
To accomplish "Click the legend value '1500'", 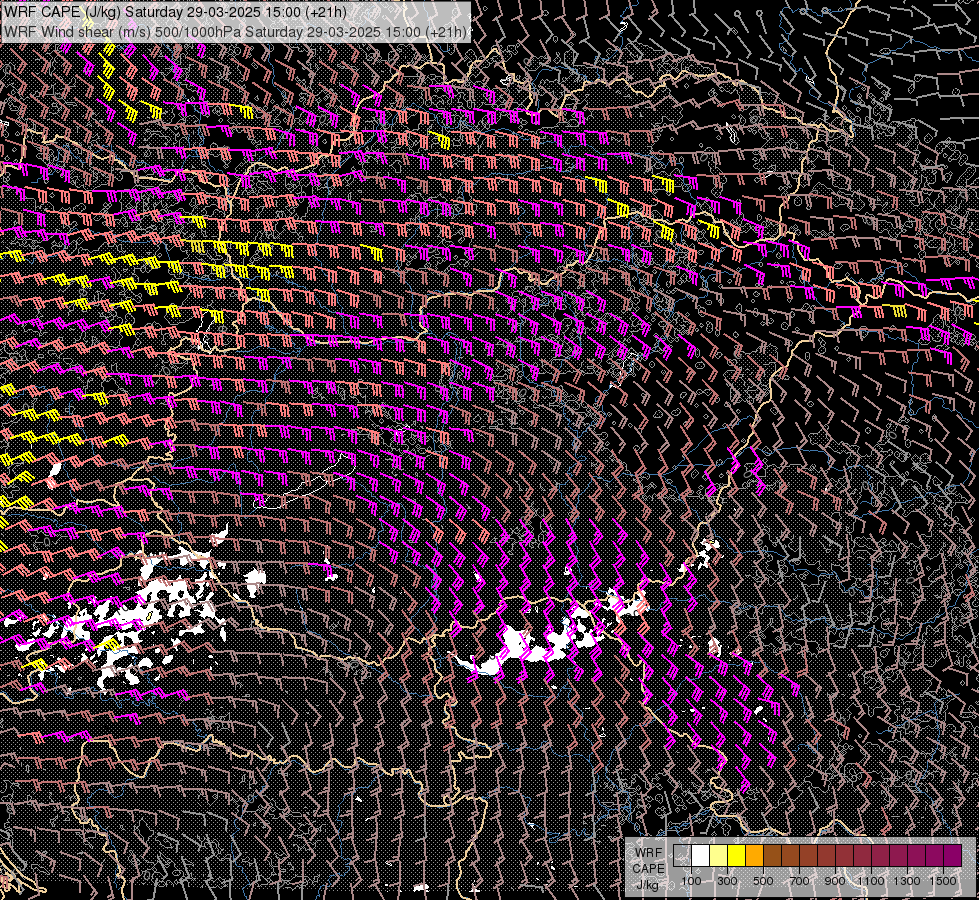I will (943, 881).
